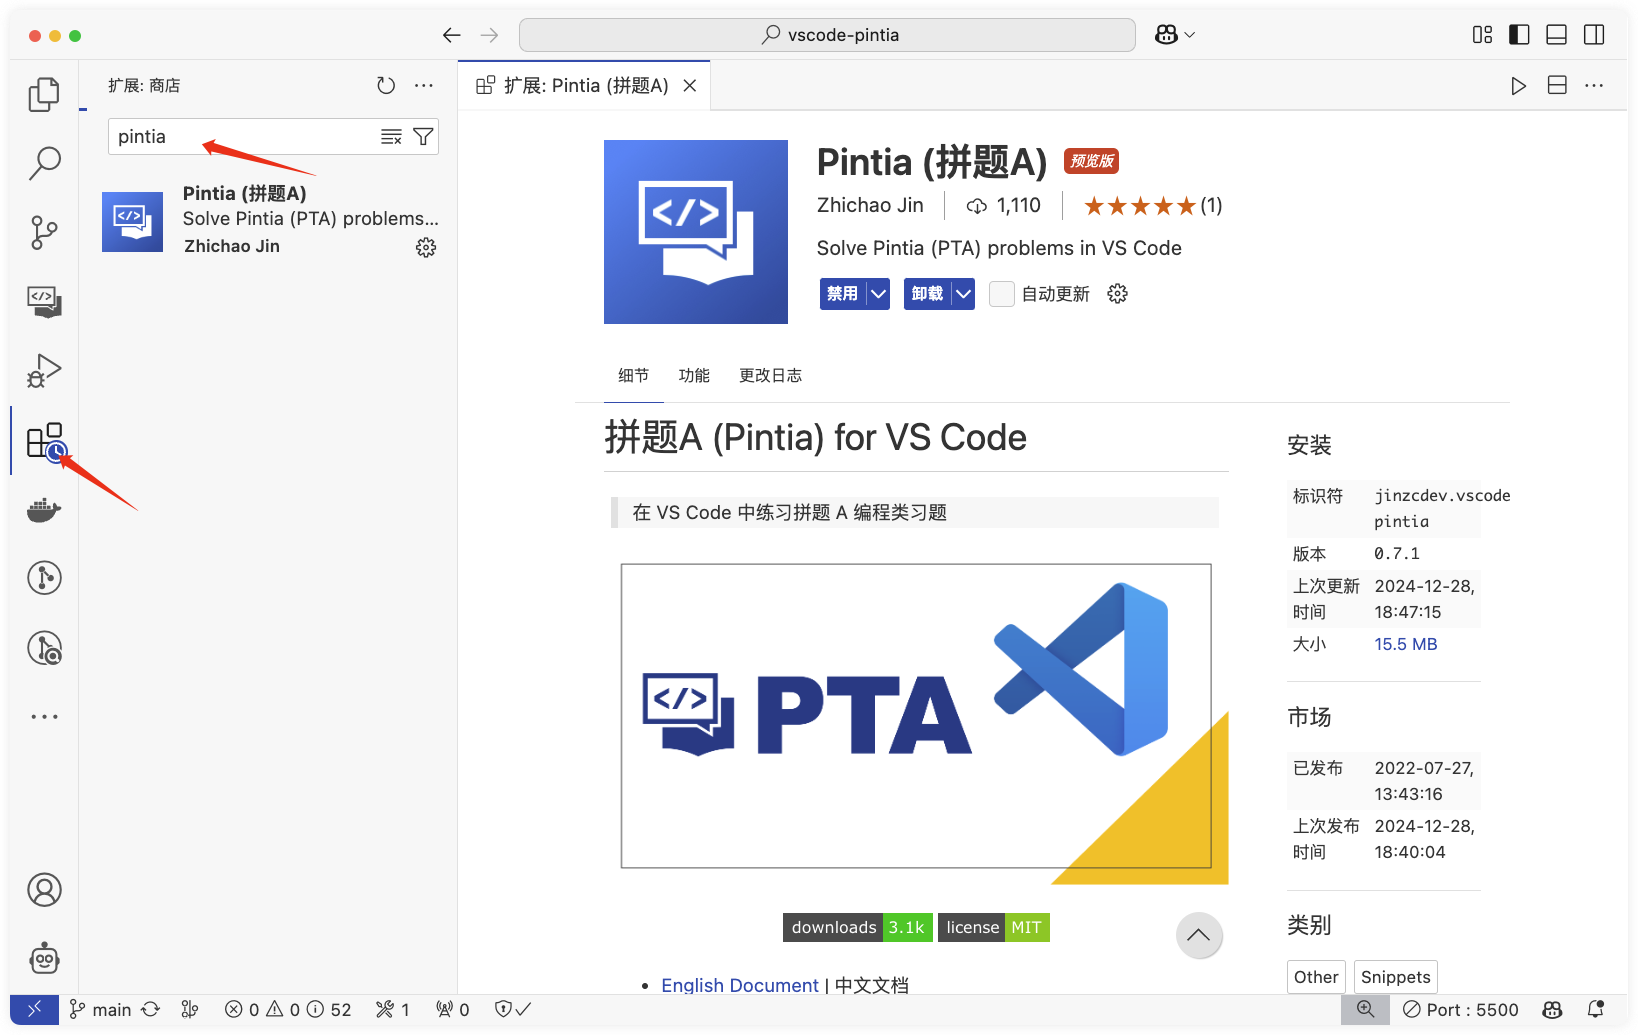1638x1035 pixels.
Task: Click the notifications bell in status bar
Action: point(1595,1009)
